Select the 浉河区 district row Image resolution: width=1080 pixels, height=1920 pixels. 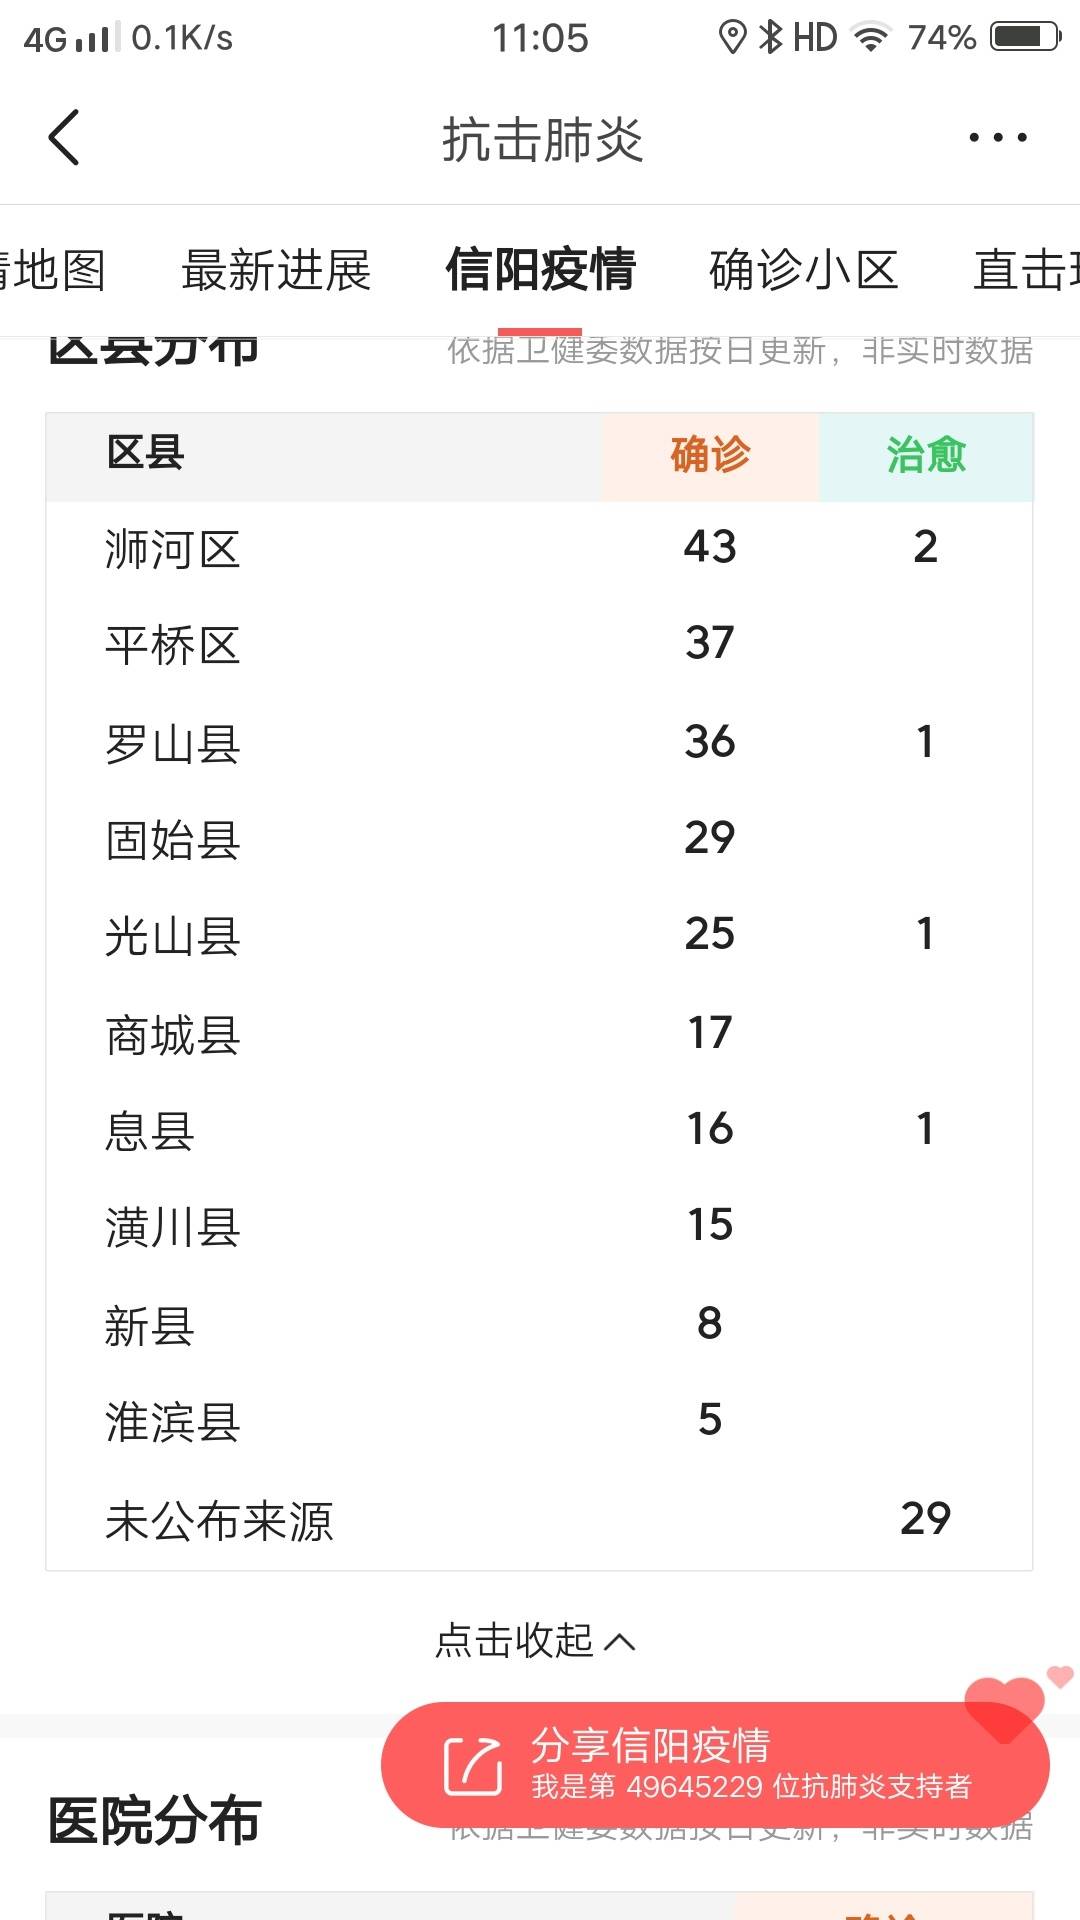539,548
